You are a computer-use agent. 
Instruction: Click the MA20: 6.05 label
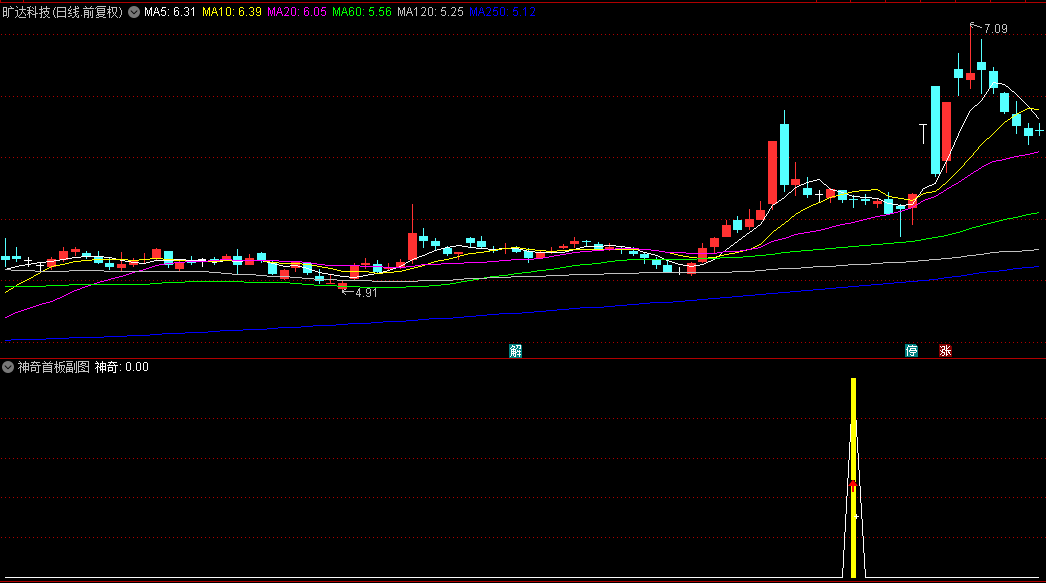[x=297, y=12]
